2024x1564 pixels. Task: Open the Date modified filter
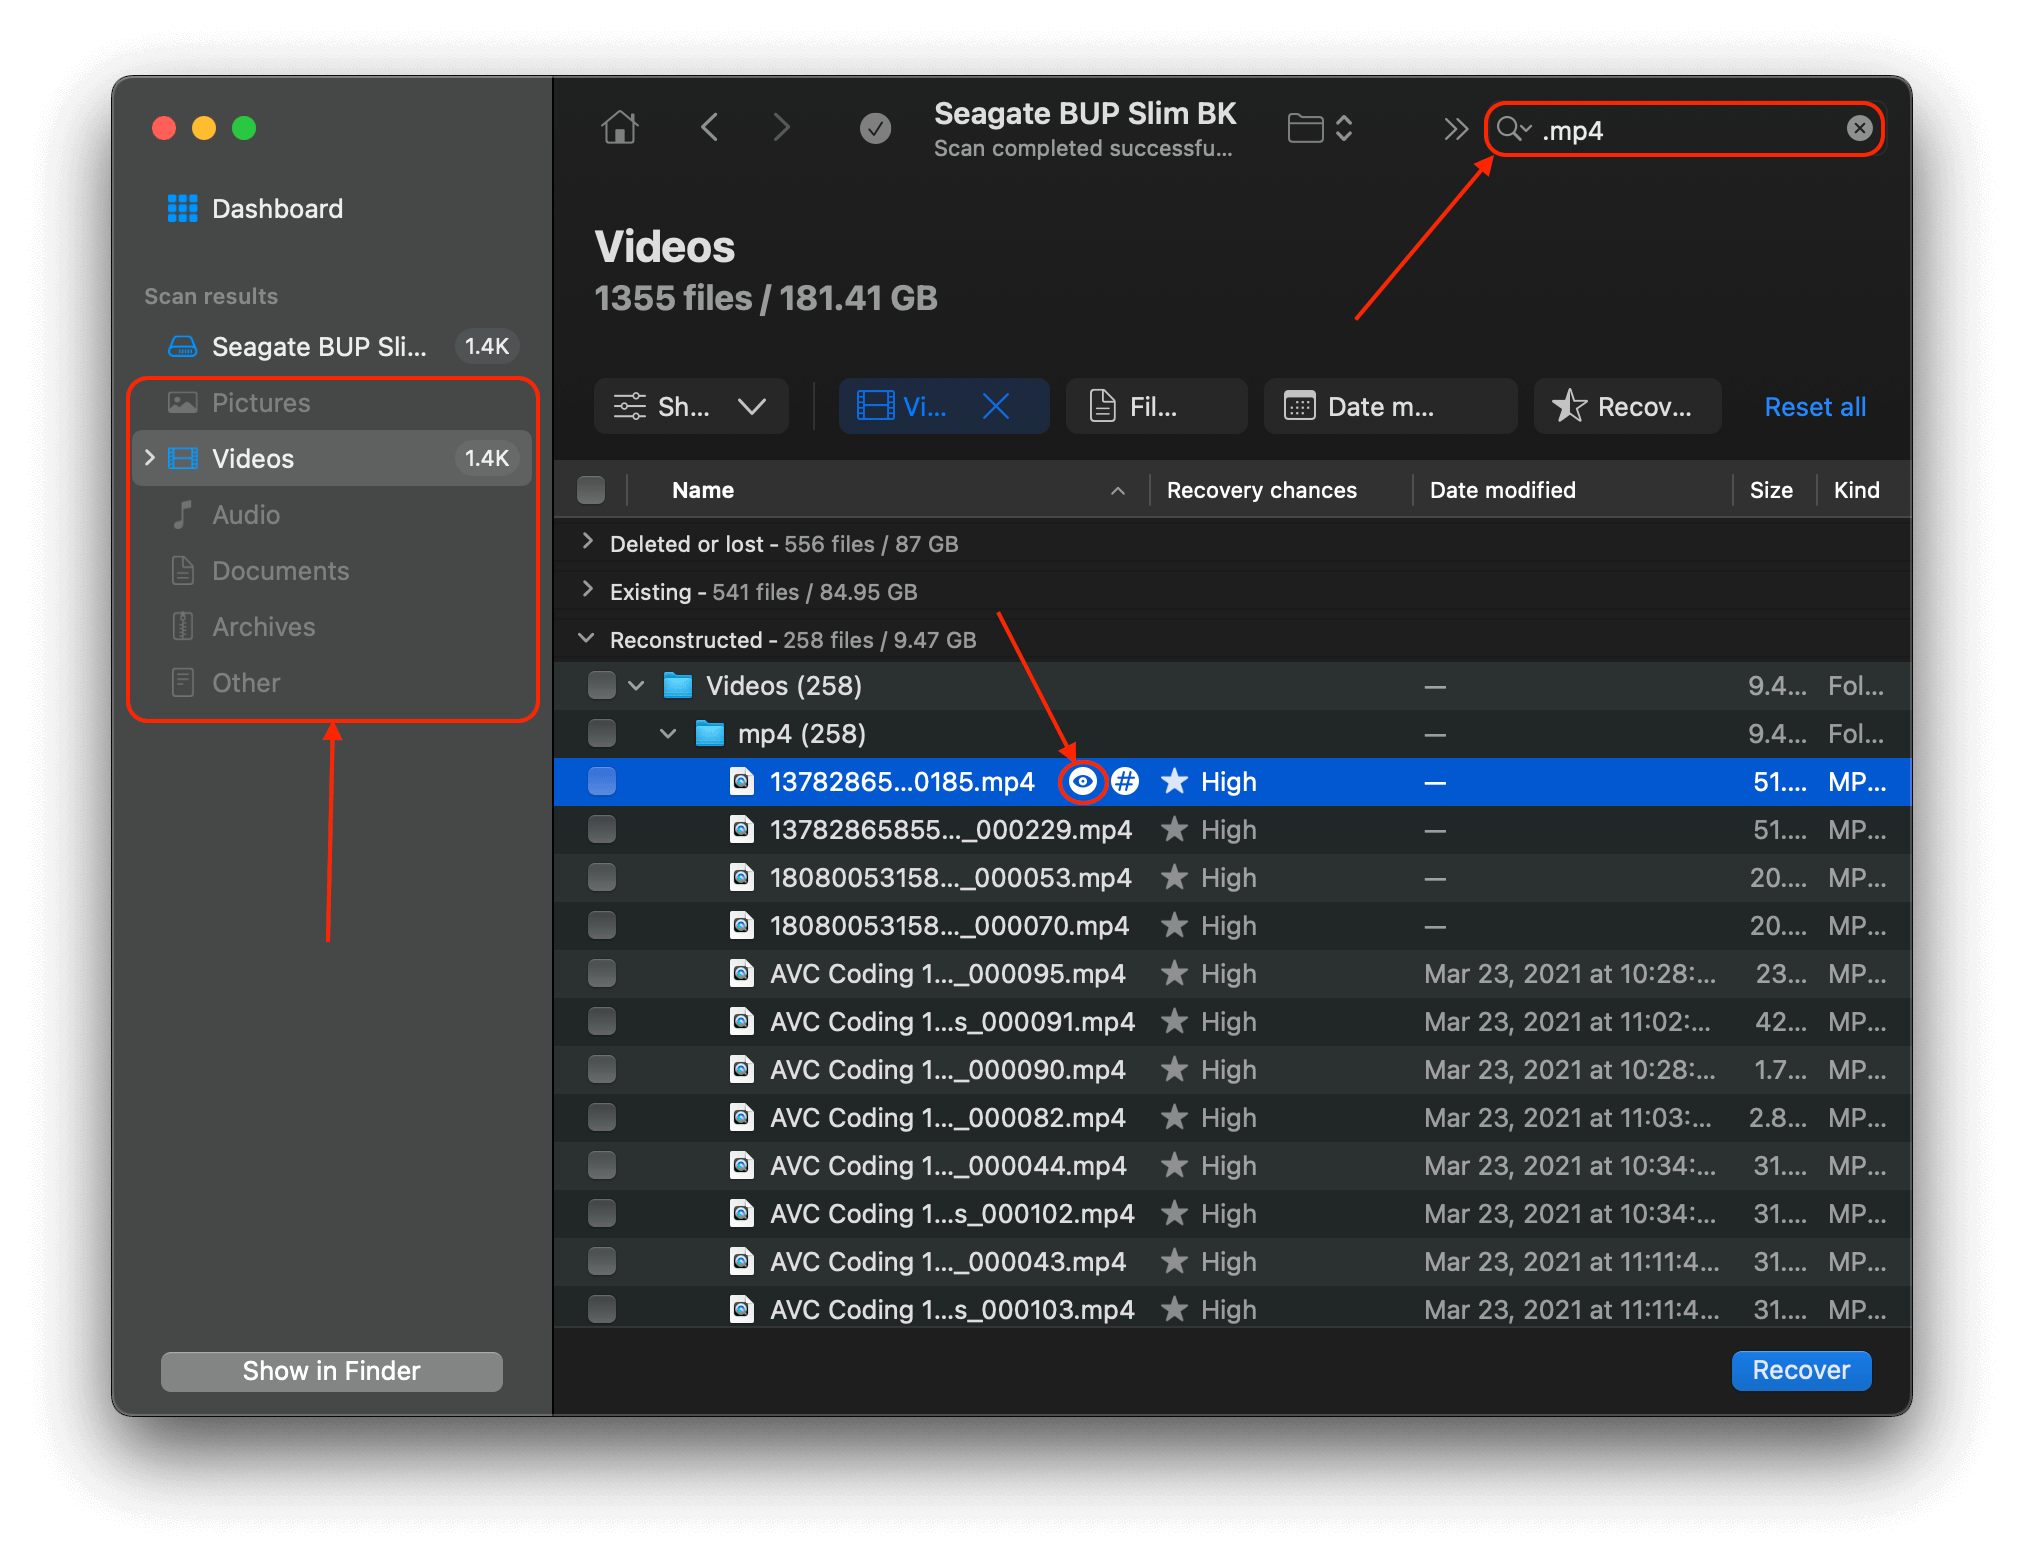[x=1390, y=406]
